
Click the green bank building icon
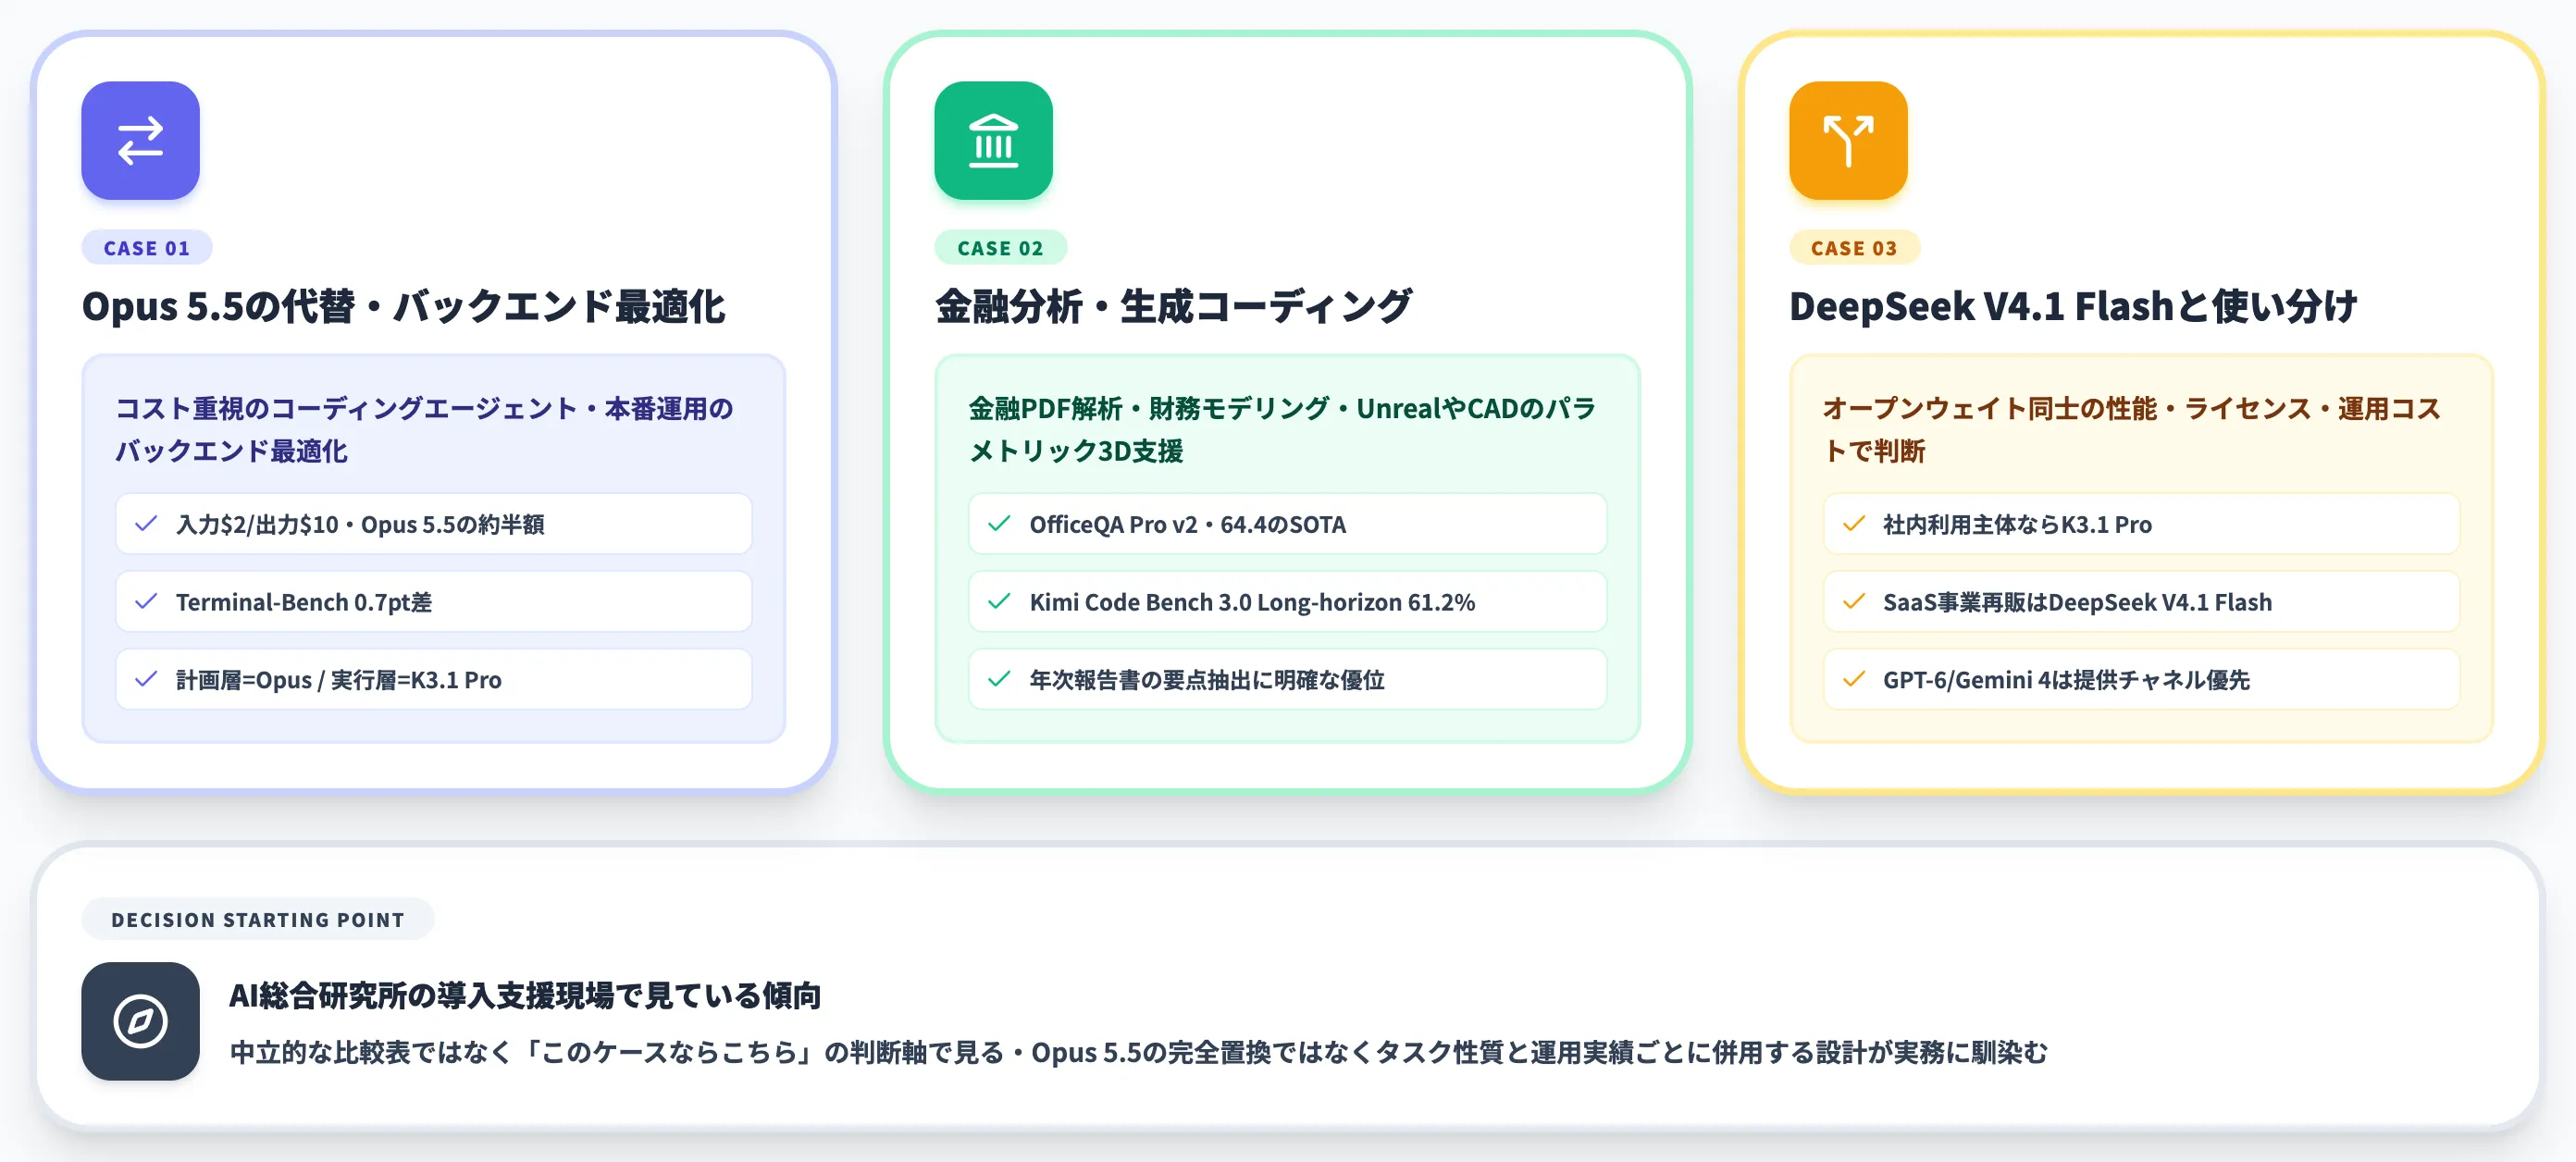pyautogui.click(x=993, y=140)
